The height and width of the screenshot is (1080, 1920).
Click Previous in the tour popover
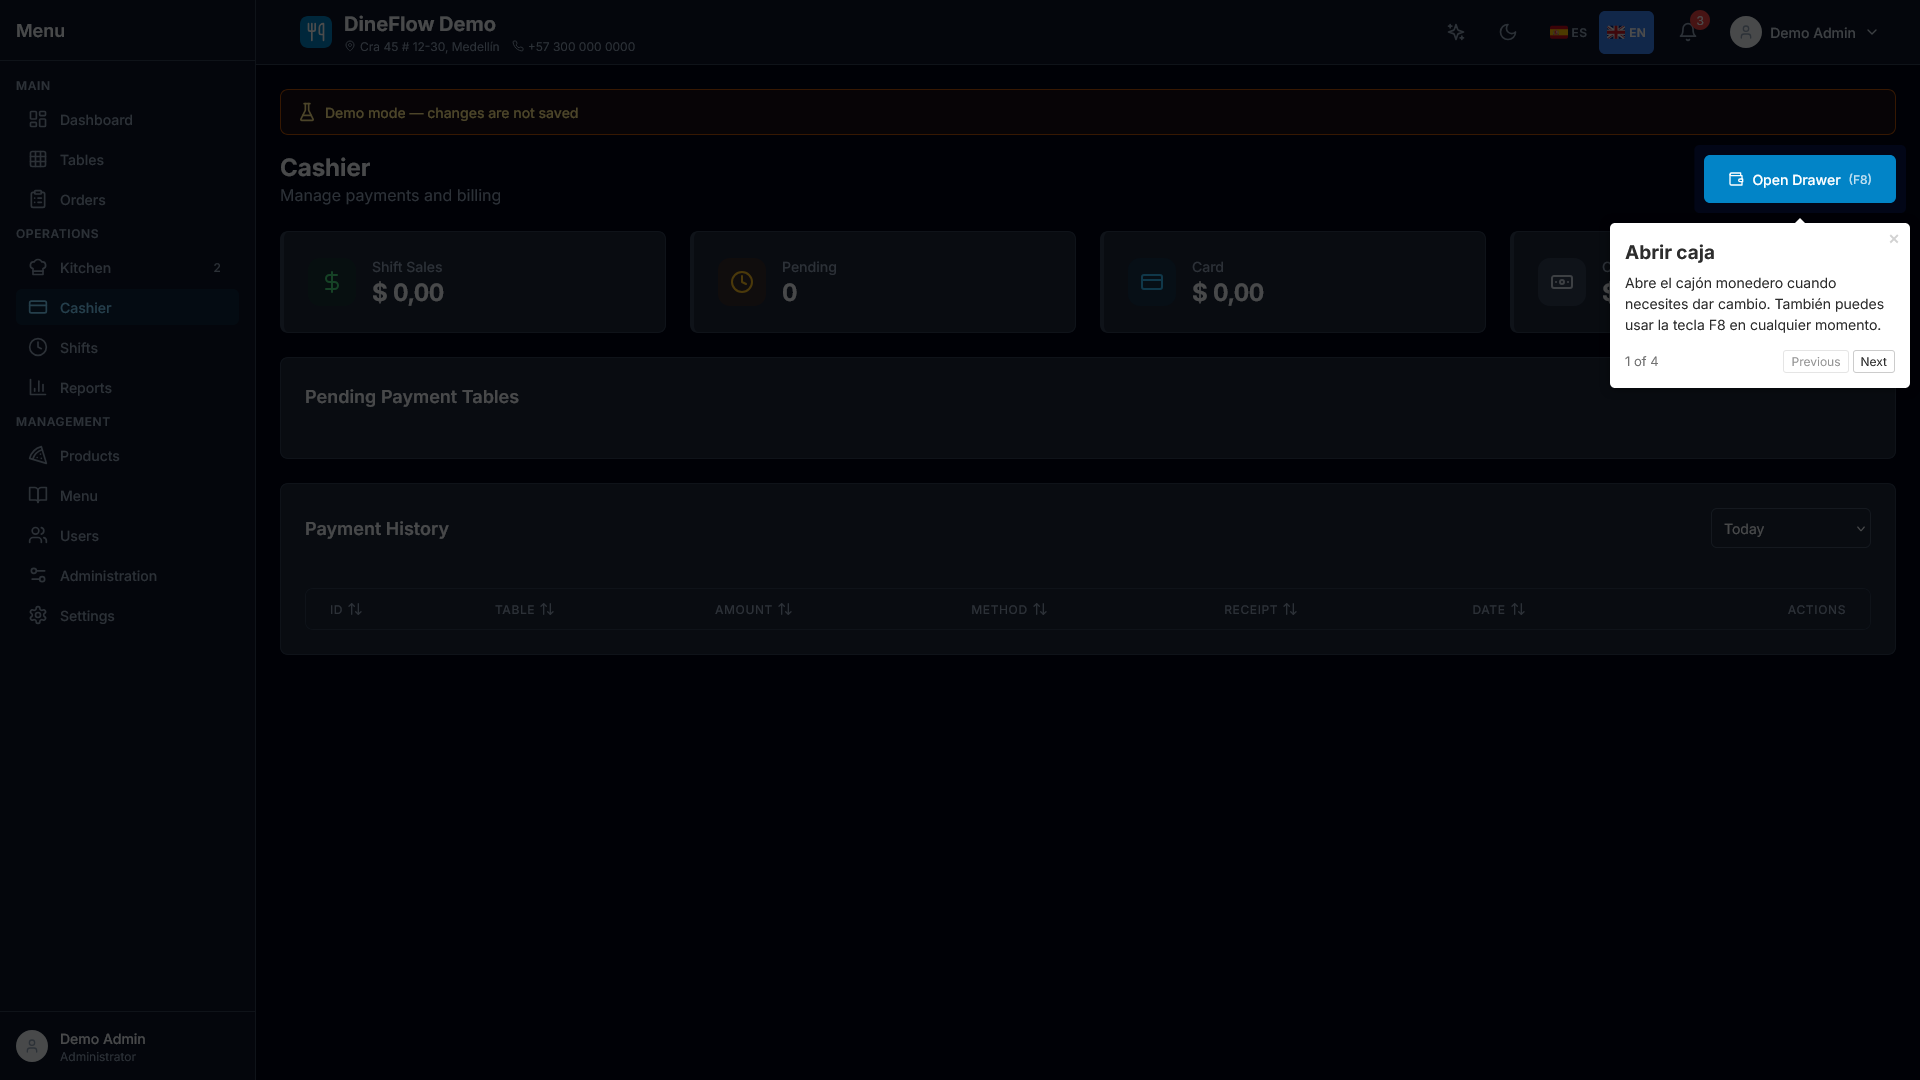click(1815, 362)
